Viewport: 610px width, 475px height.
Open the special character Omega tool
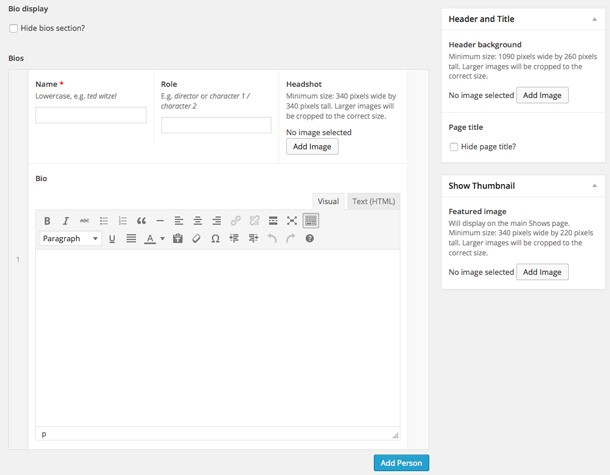point(215,238)
